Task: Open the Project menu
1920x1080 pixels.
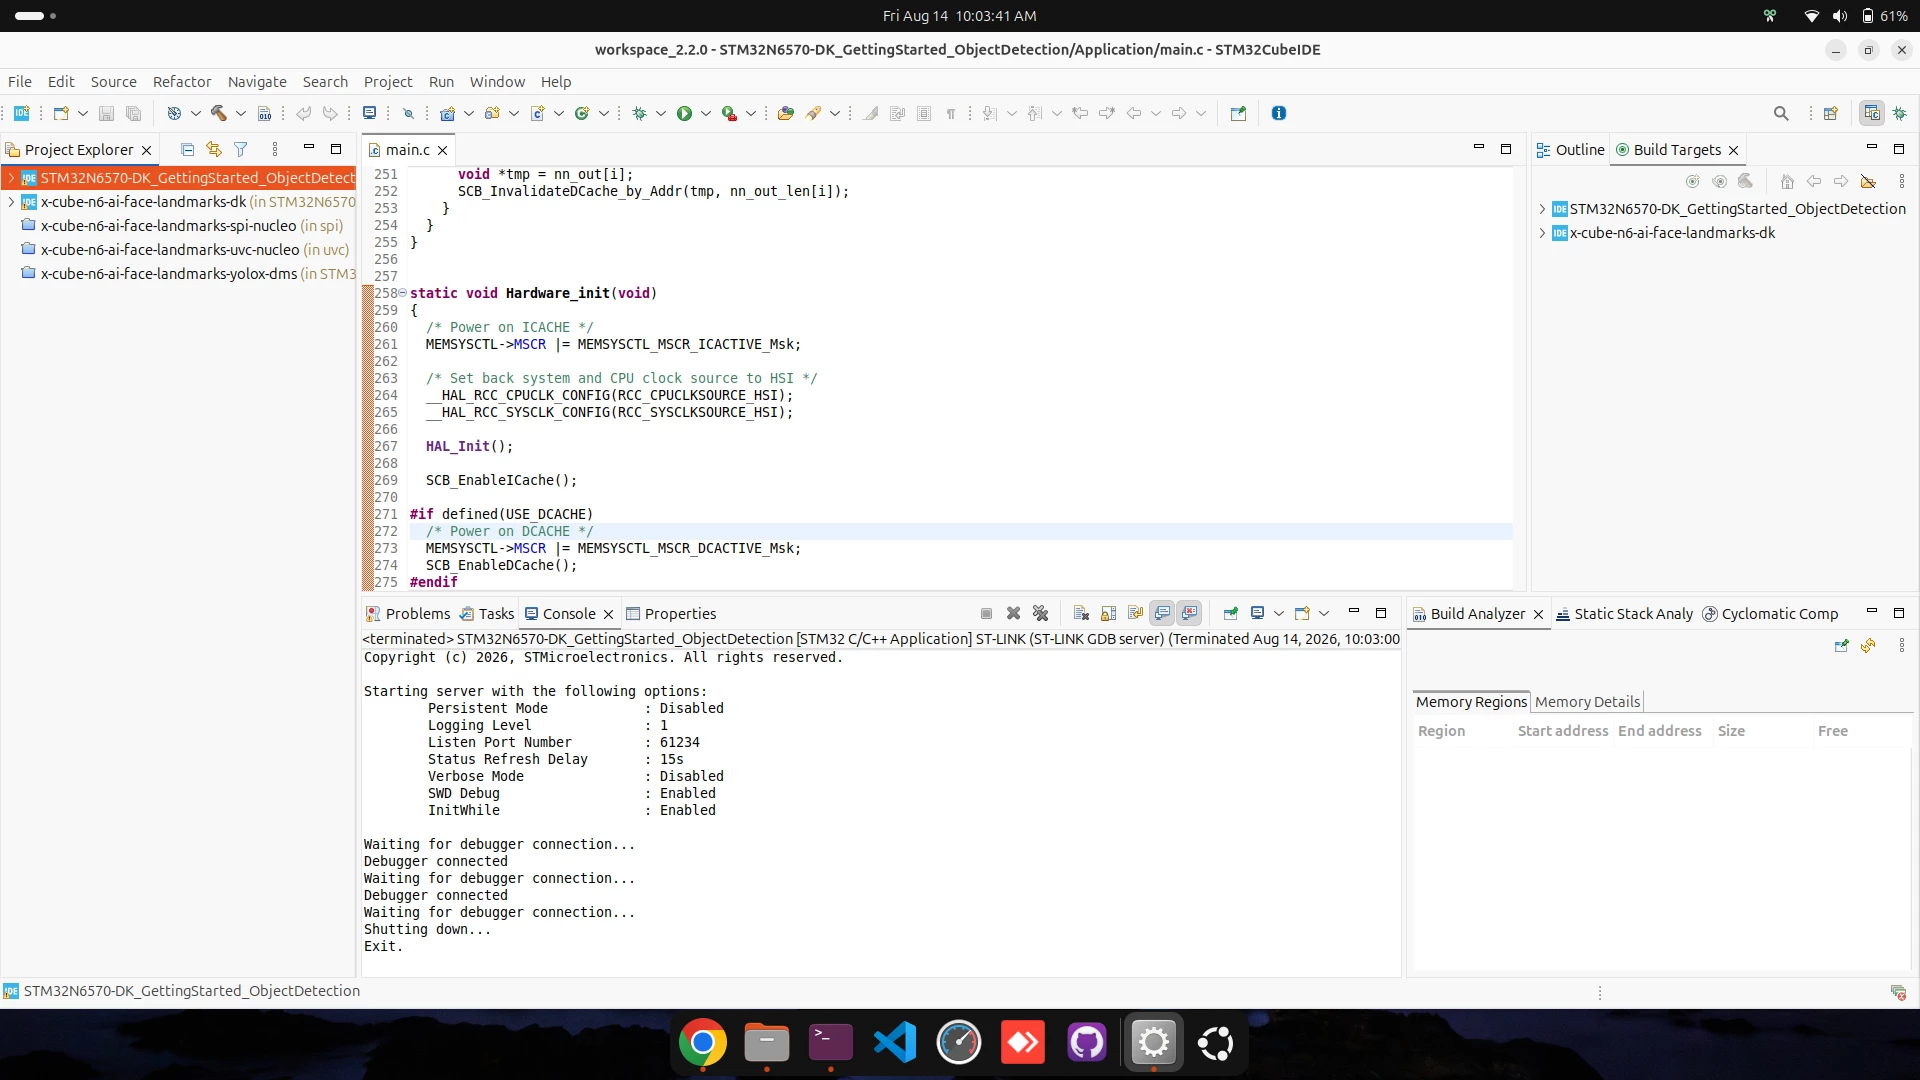Action: (x=388, y=82)
